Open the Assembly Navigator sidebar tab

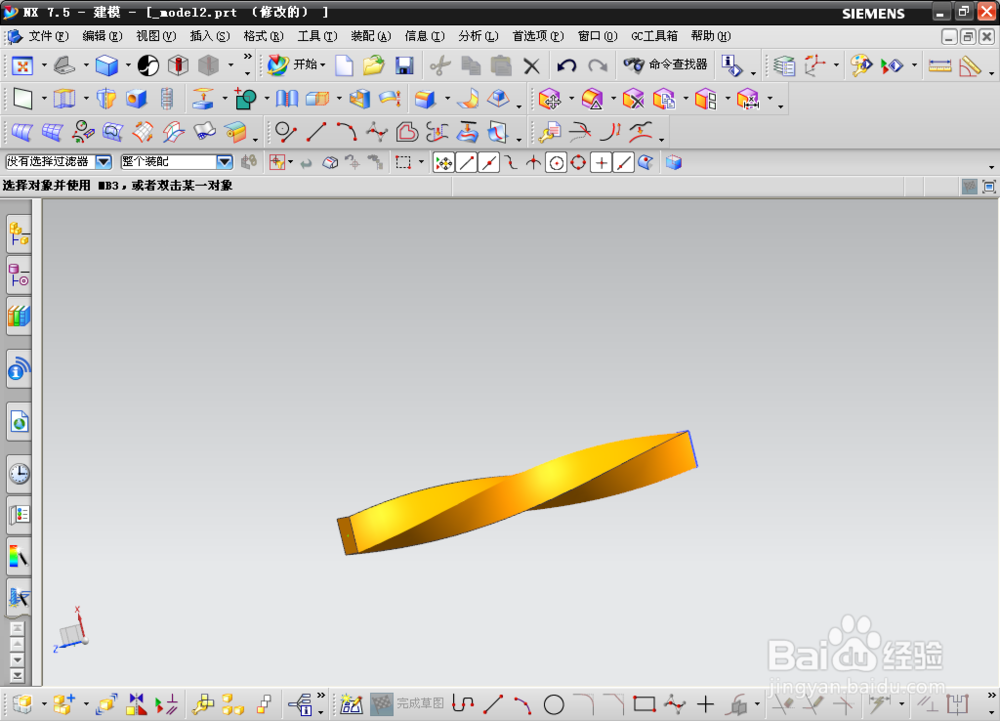(x=19, y=235)
